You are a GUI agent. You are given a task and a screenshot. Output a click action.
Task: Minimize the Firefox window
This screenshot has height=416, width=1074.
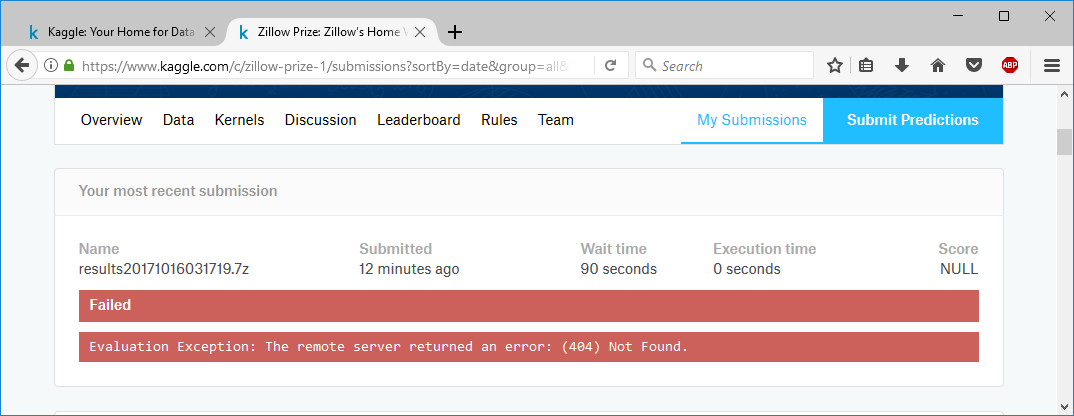click(x=957, y=16)
